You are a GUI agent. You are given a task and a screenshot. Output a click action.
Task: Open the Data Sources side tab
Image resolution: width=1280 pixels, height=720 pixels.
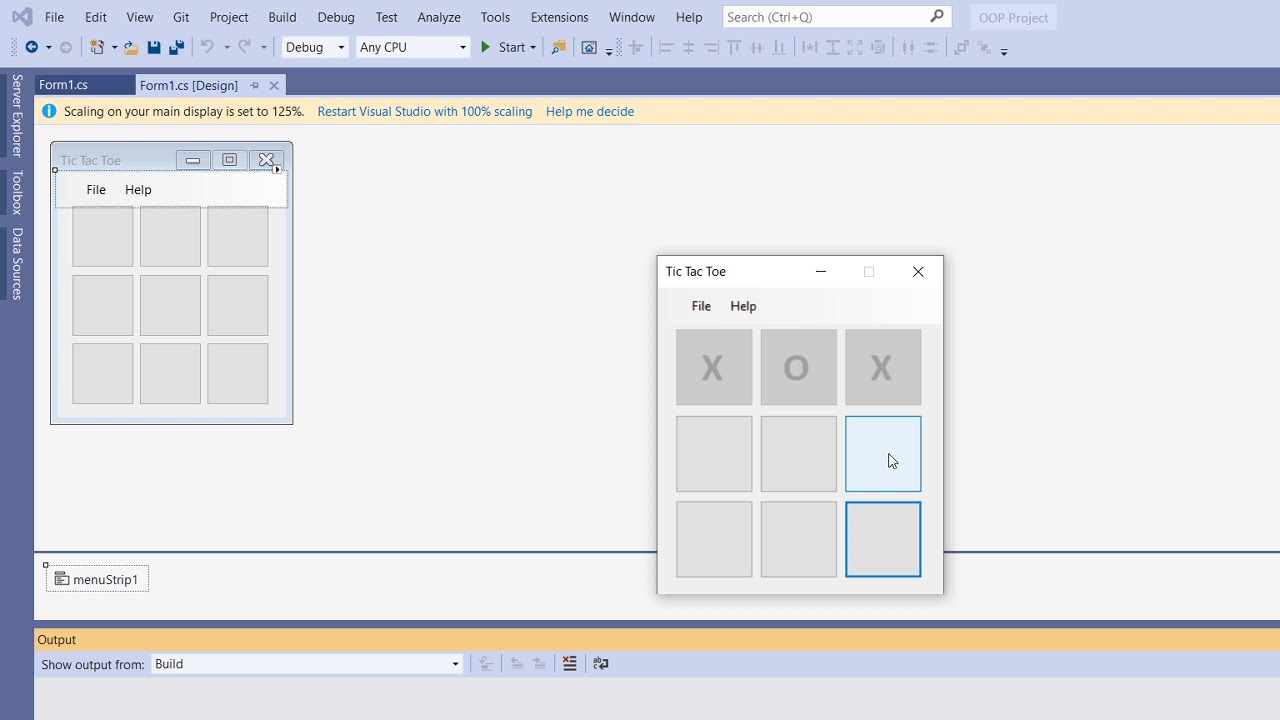click(17, 264)
